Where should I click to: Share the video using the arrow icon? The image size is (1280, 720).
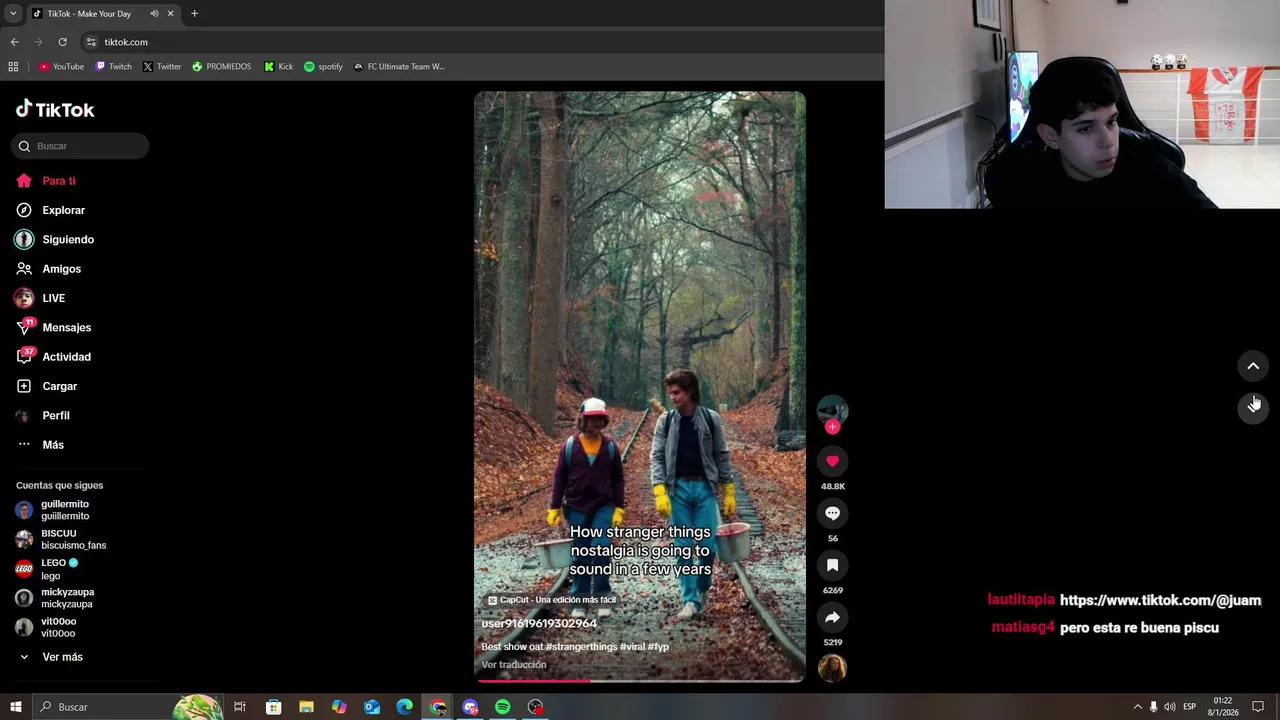pyautogui.click(x=832, y=617)
